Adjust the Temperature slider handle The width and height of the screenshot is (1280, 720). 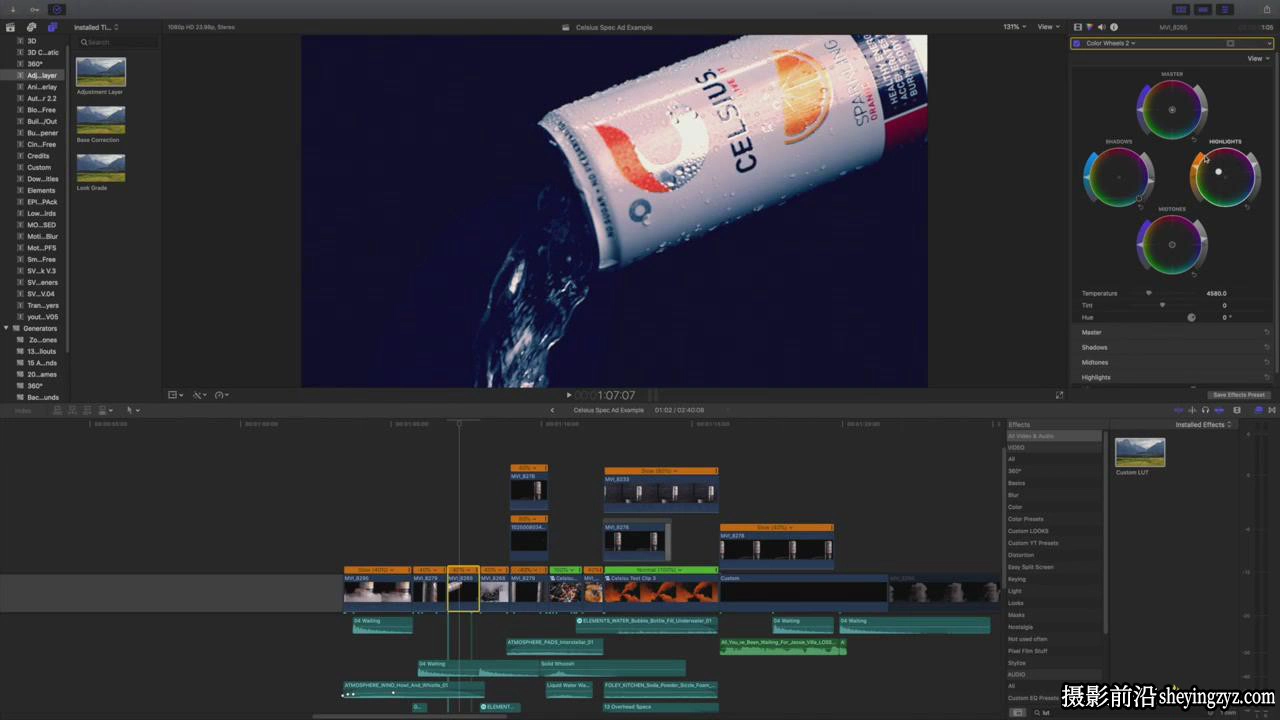[x=1149, y=293]
